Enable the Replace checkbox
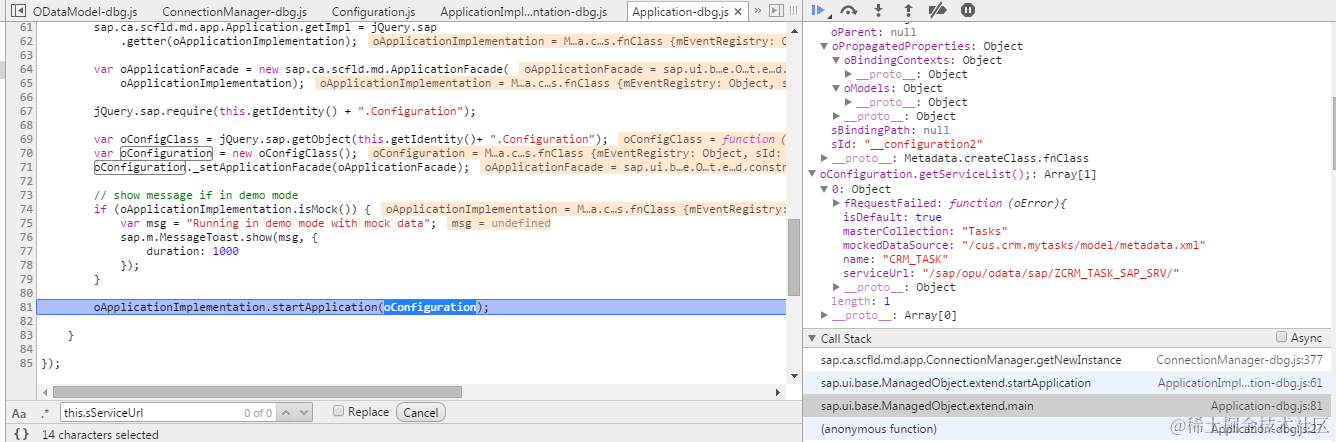 click(x=338, y=411)
